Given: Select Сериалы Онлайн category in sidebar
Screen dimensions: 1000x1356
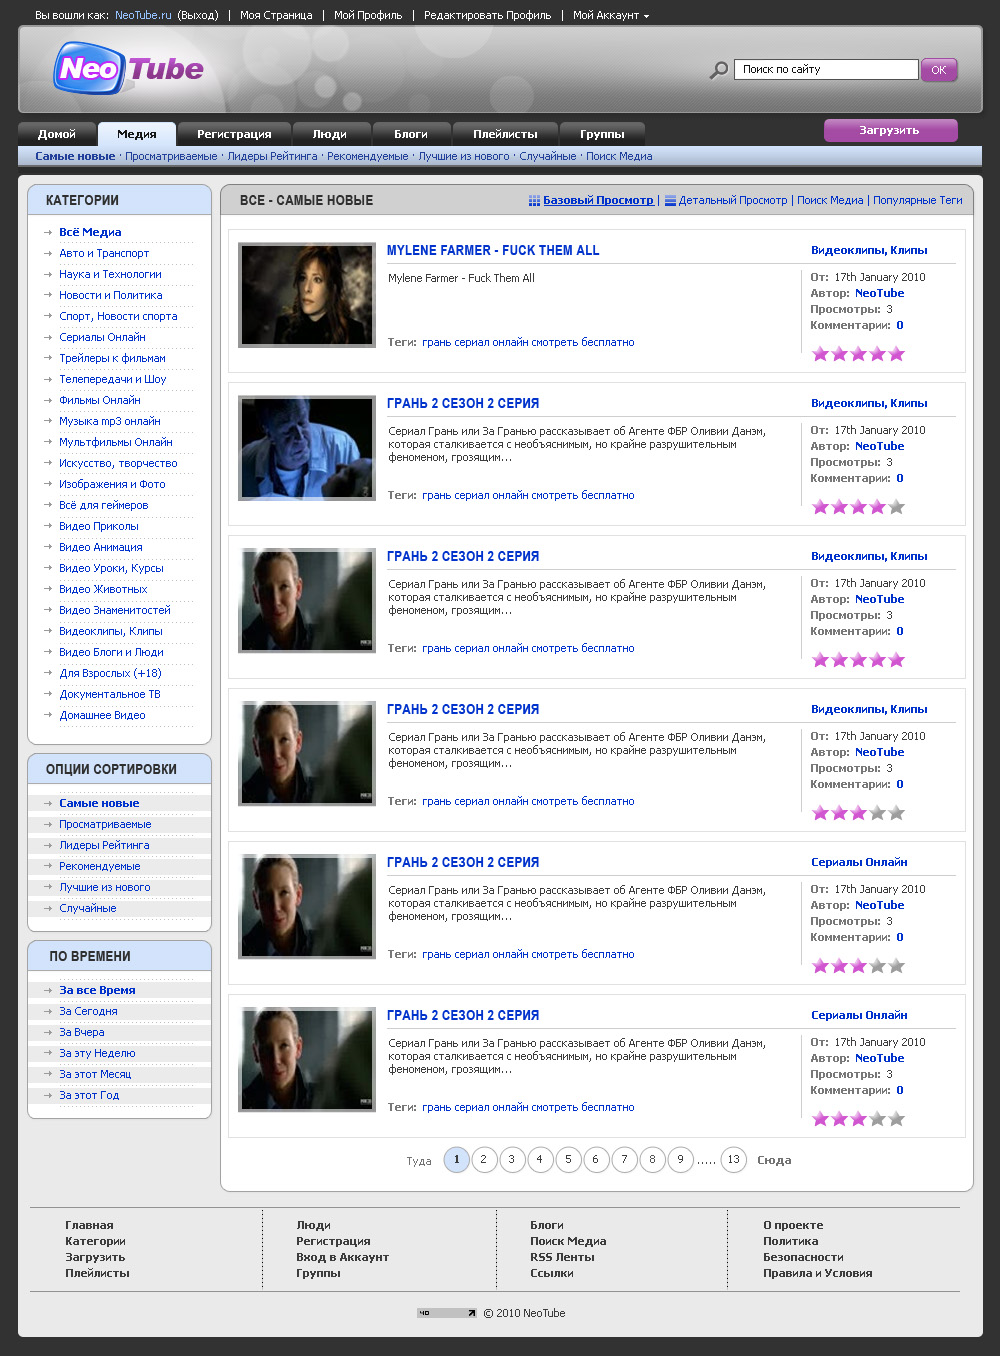Looking at the screenshot, I should [x=102, y=337].
